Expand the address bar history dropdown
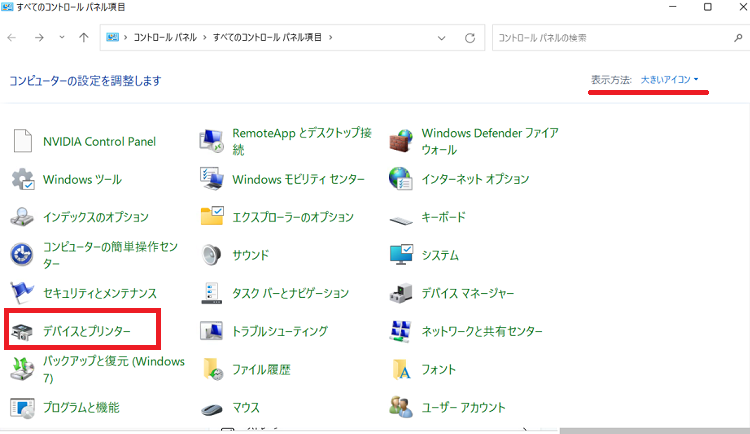The width and height of the screenshot is (750, 434). (x=441, y=38)
